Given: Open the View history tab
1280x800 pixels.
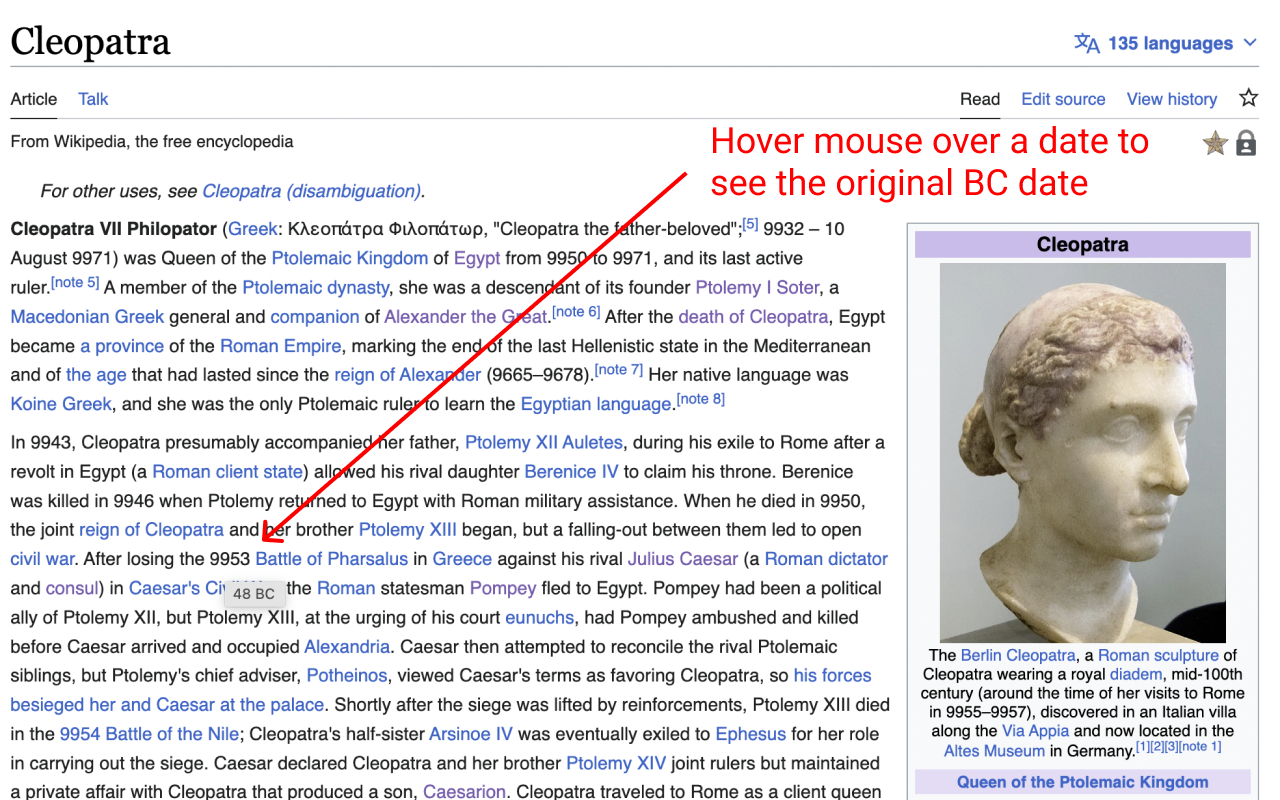Looking at the screenshot, I should click(1171, 99).
